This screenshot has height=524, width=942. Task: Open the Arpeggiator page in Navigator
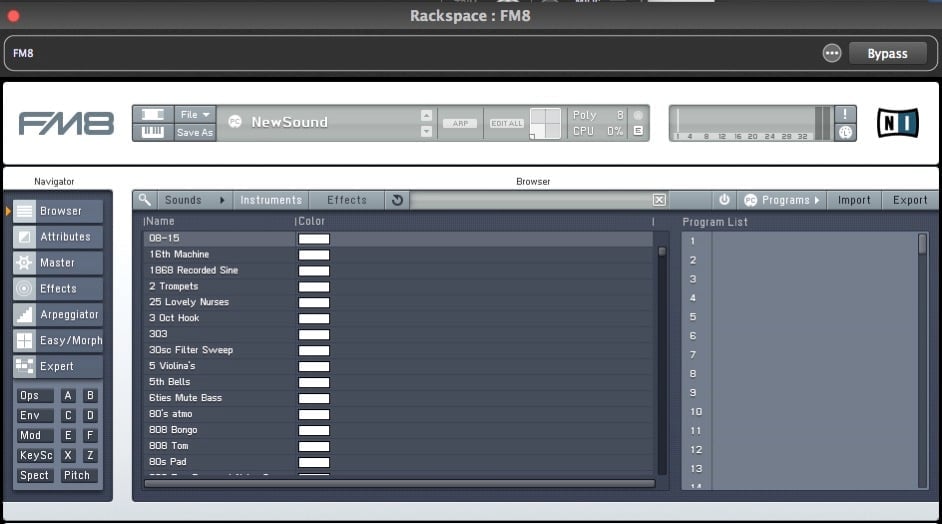[x=58, y=314]
